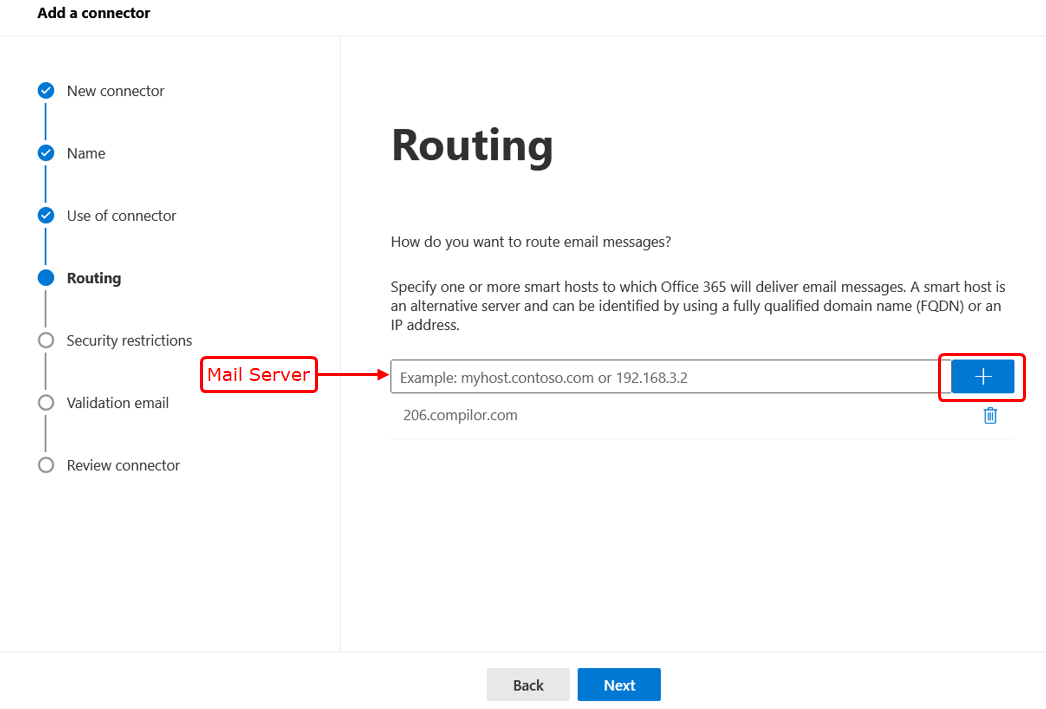
Task: Go to the Validation email step label
Action: click(118, 403)
